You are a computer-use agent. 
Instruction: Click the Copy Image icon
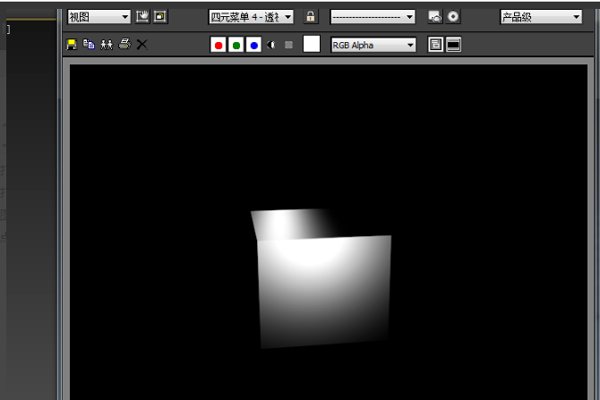(x=89, y=45)
